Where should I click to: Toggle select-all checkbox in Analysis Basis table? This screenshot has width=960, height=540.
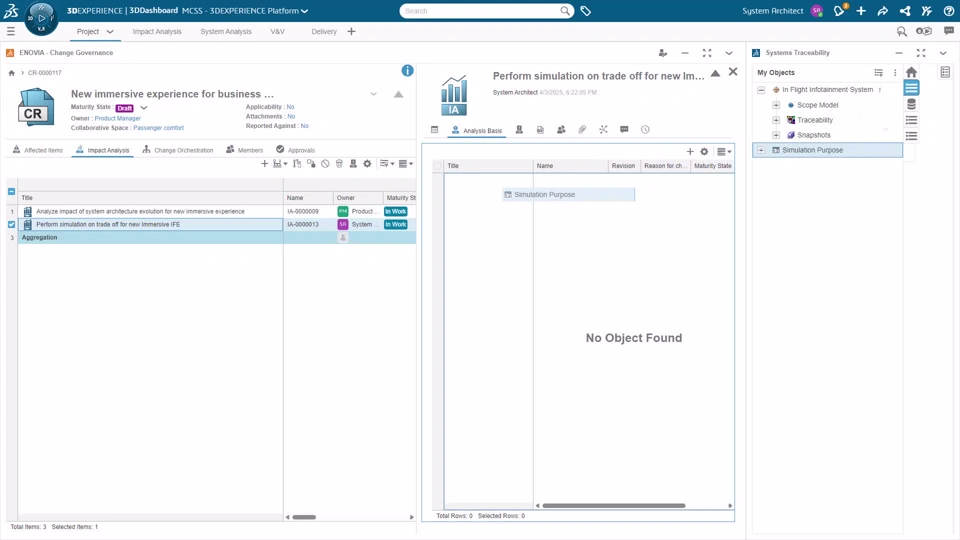tap(438, 166)
